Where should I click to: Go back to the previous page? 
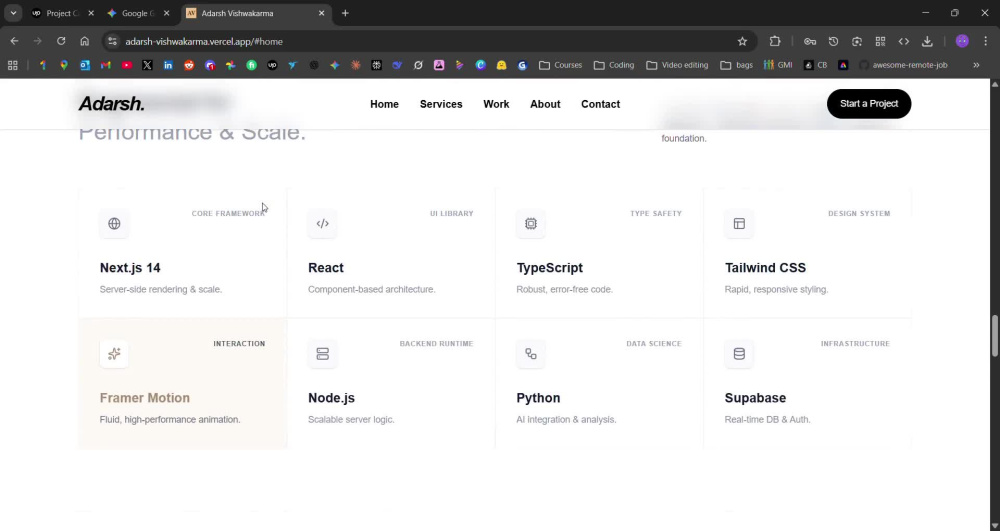point(14,41)
